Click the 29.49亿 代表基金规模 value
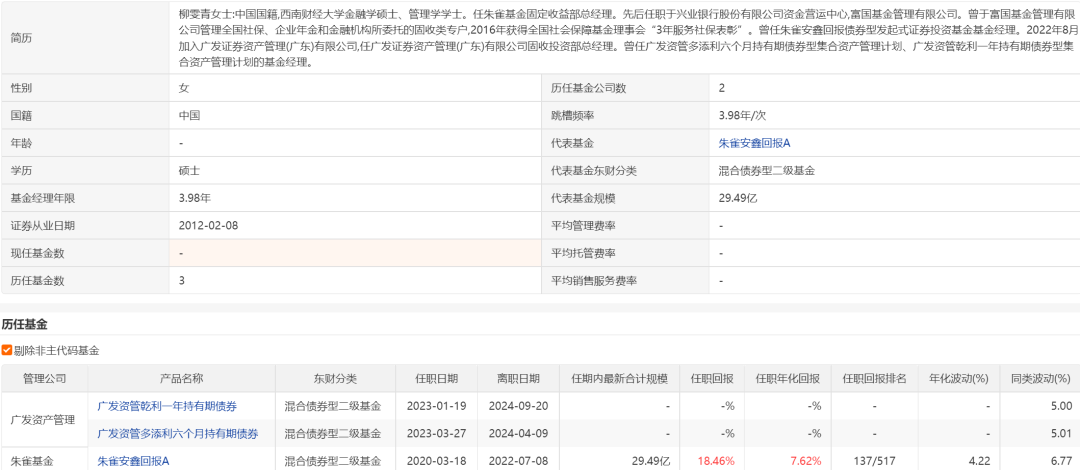Viewport: 1080px width, 470px height. (738, 198)
